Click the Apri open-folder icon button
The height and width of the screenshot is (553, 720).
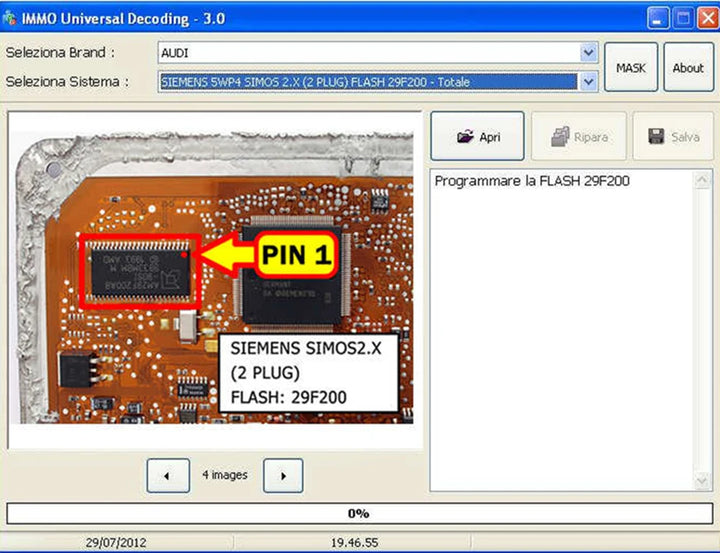click(x=477, y=137)
